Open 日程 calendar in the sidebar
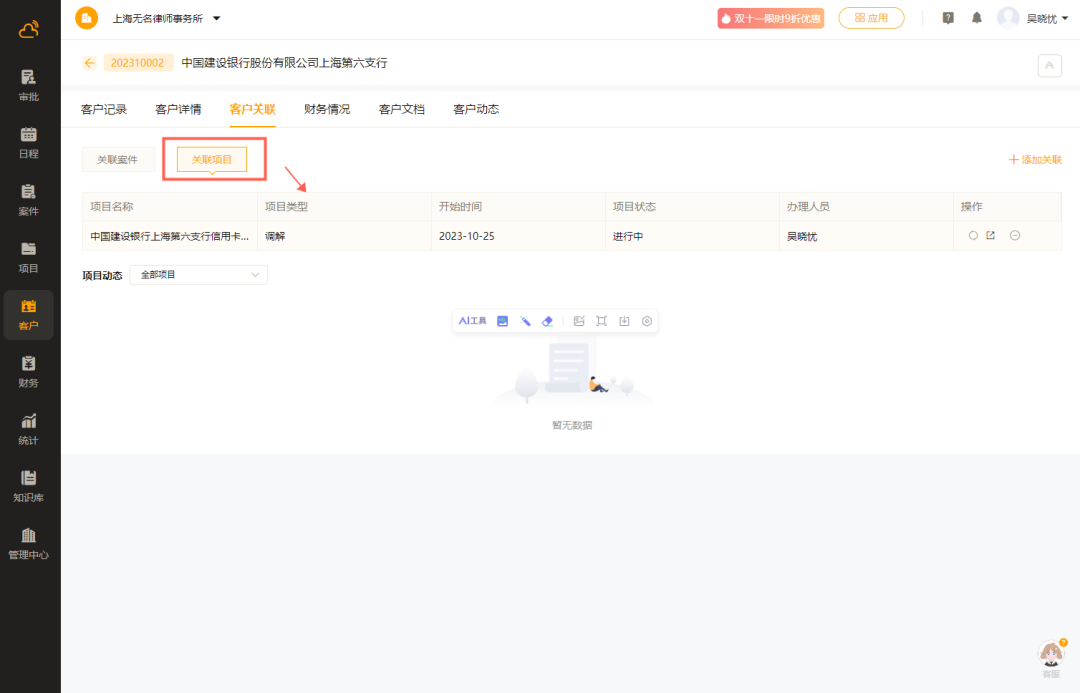Screen dimensions: 1080x693 (29, 143)
